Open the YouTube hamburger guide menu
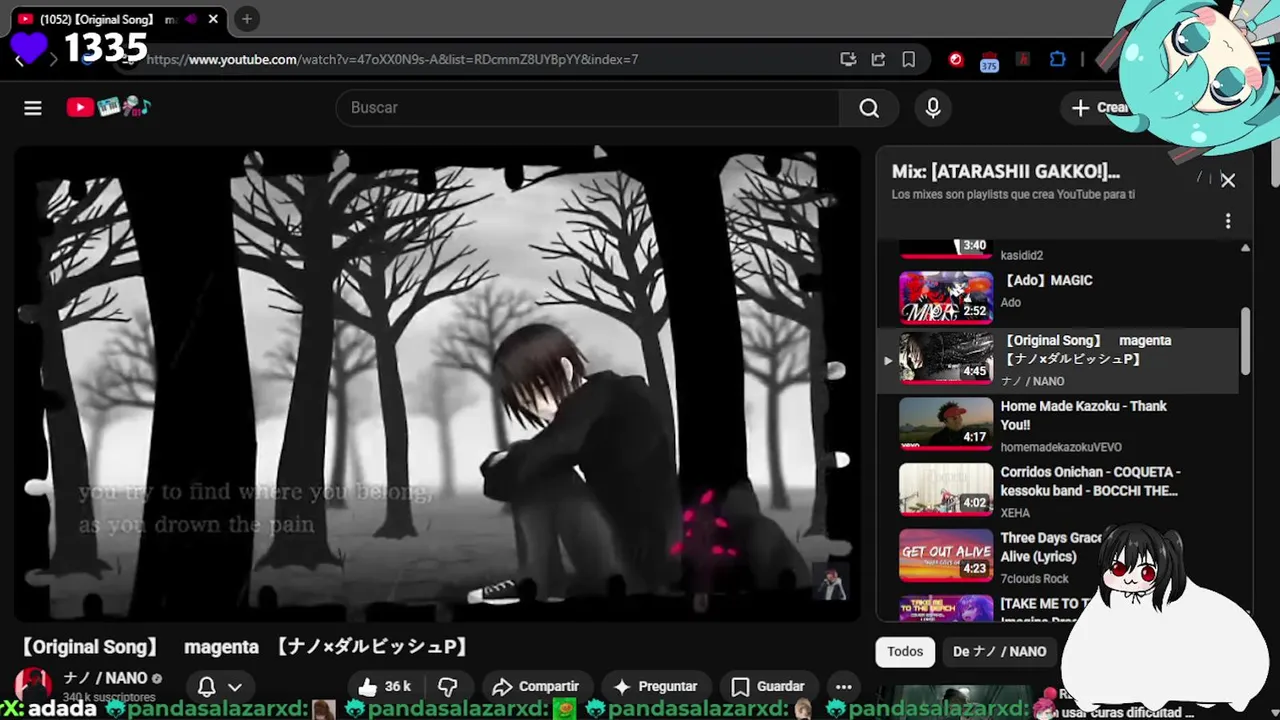Screen dimensions: 1280x720 [33, 108]
